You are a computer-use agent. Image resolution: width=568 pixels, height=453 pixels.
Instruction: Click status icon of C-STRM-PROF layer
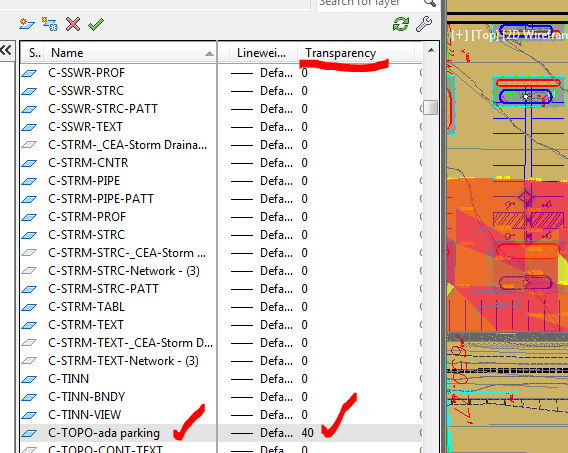point(29,217)
